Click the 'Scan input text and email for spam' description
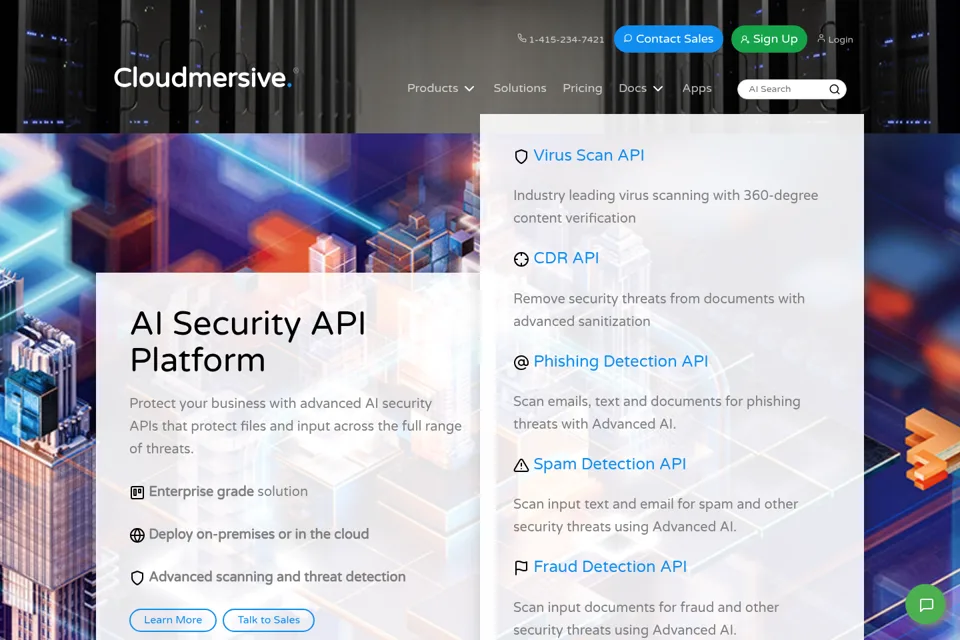The height and width of the screenshot is (640, 960). tap(656, 515)
